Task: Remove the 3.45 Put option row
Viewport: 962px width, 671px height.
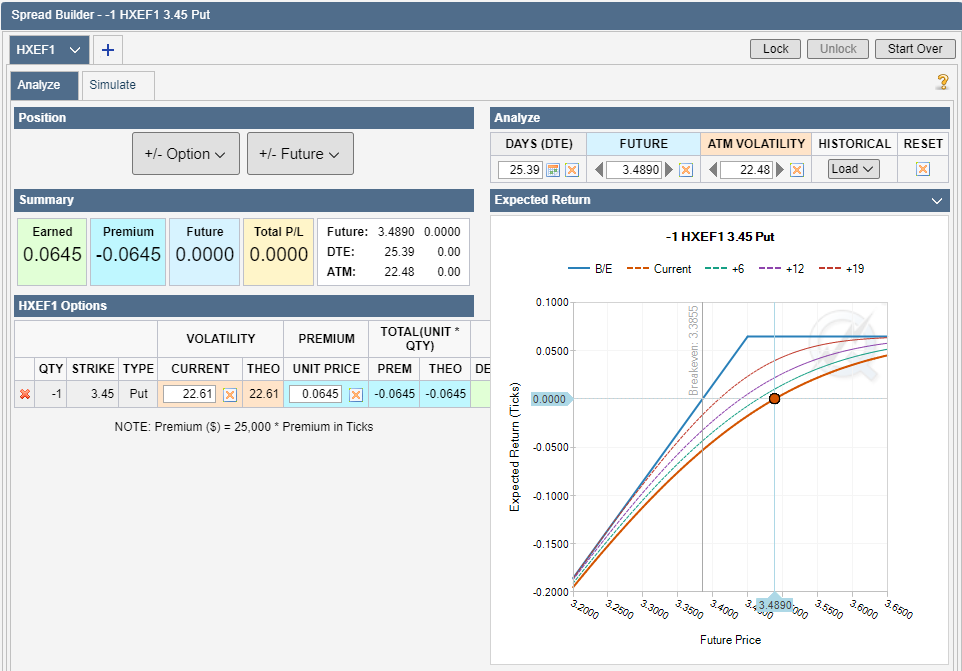Action: point(25,394)
